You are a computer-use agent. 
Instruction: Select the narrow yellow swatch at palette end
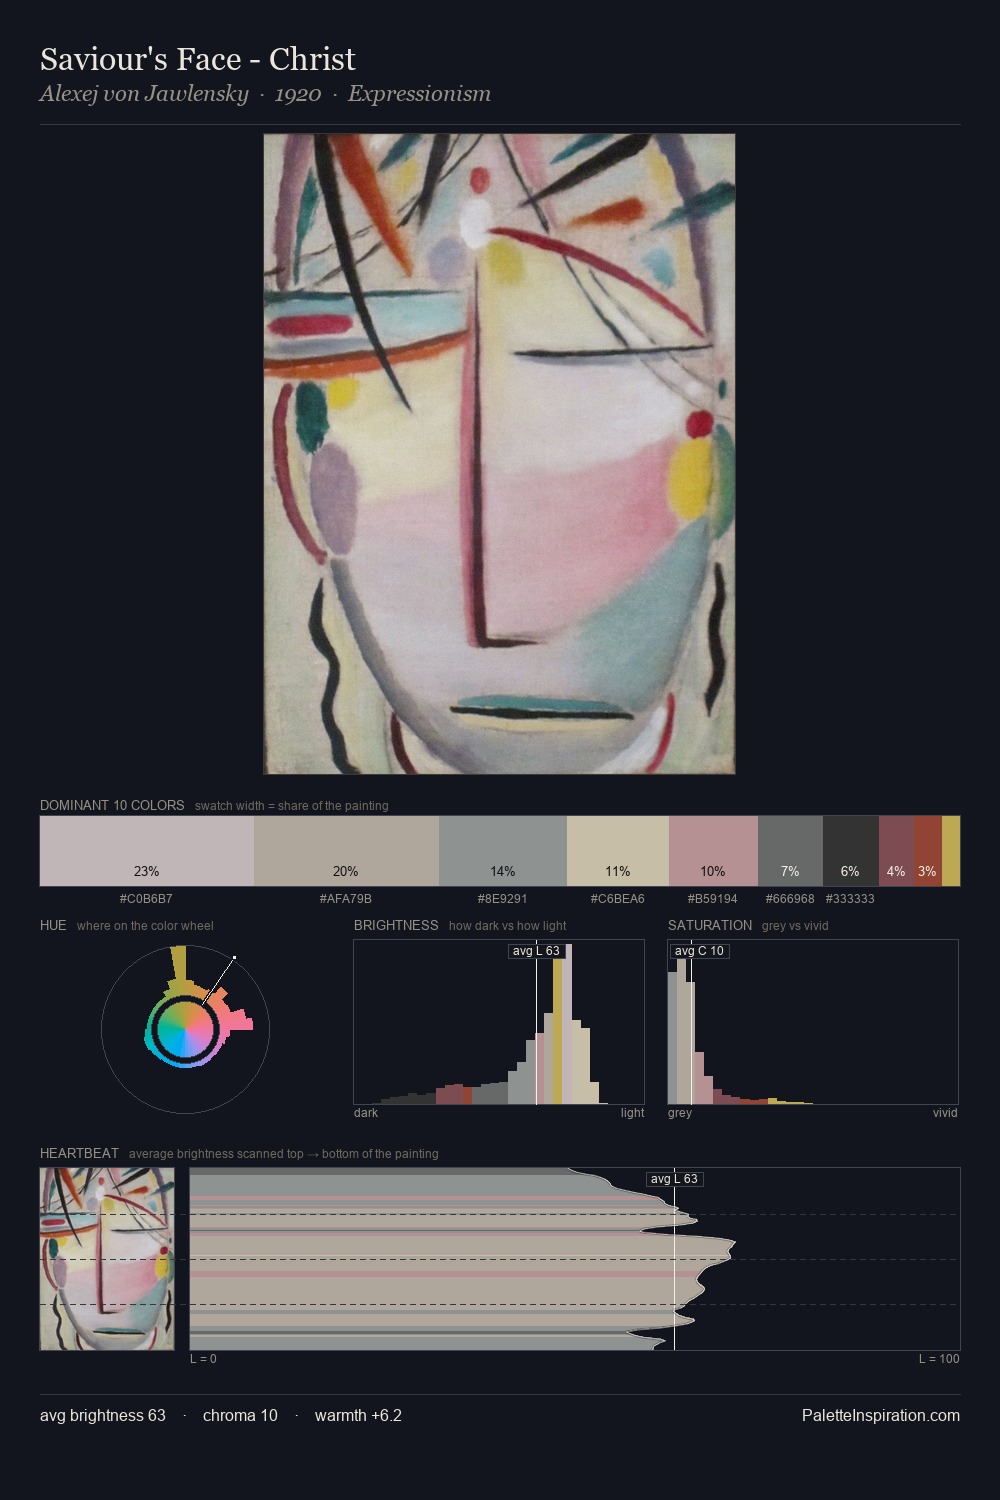point(951,851)
